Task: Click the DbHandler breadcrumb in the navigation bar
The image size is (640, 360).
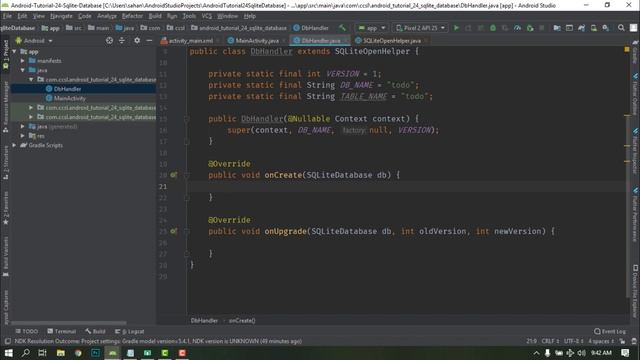Action: click(311, 28)
